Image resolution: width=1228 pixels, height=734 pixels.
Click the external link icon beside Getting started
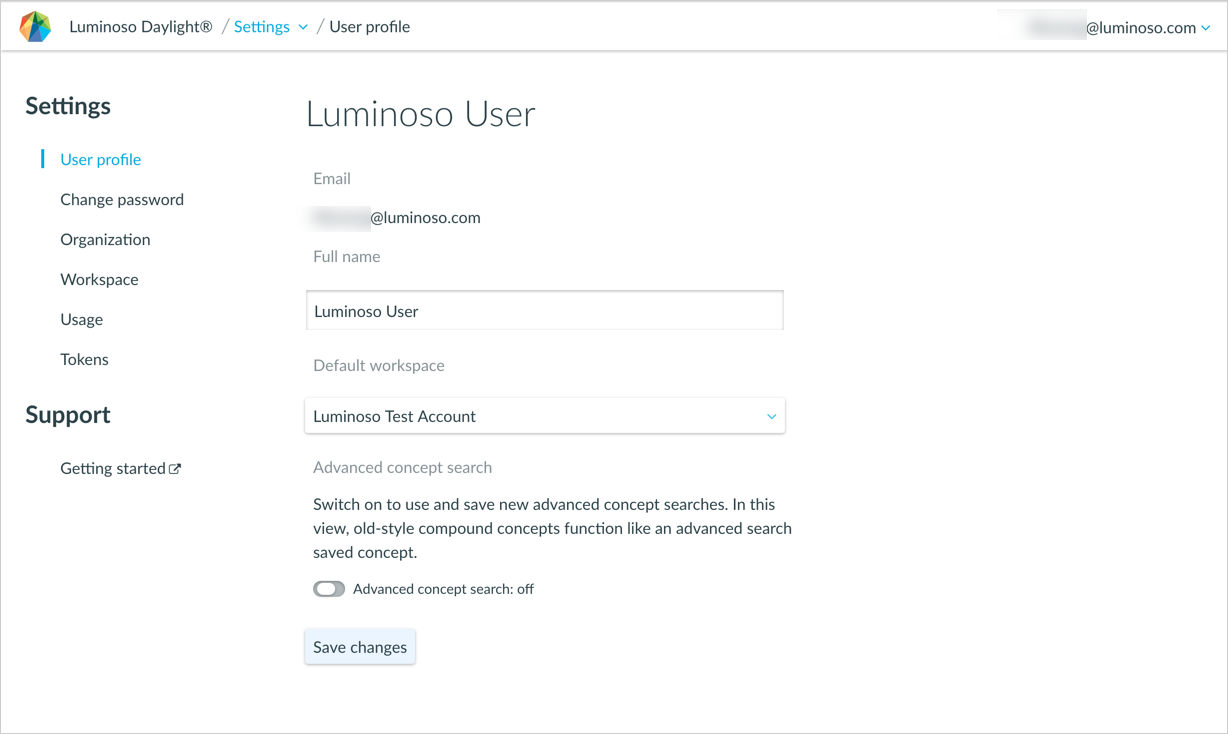[x=175, y=469]
